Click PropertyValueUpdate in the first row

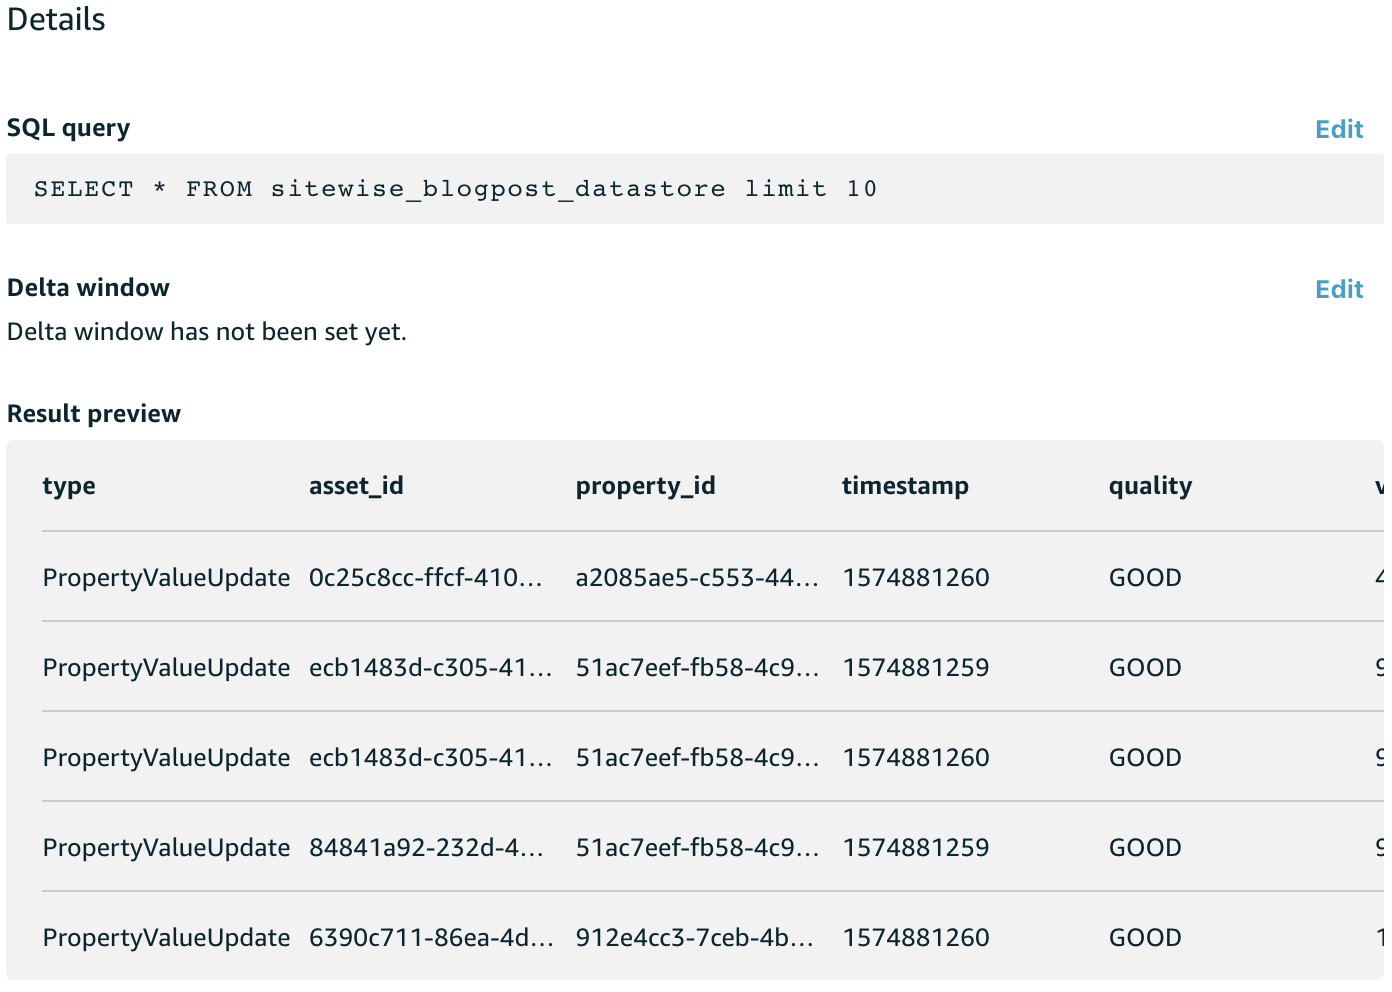pos(166,578)
